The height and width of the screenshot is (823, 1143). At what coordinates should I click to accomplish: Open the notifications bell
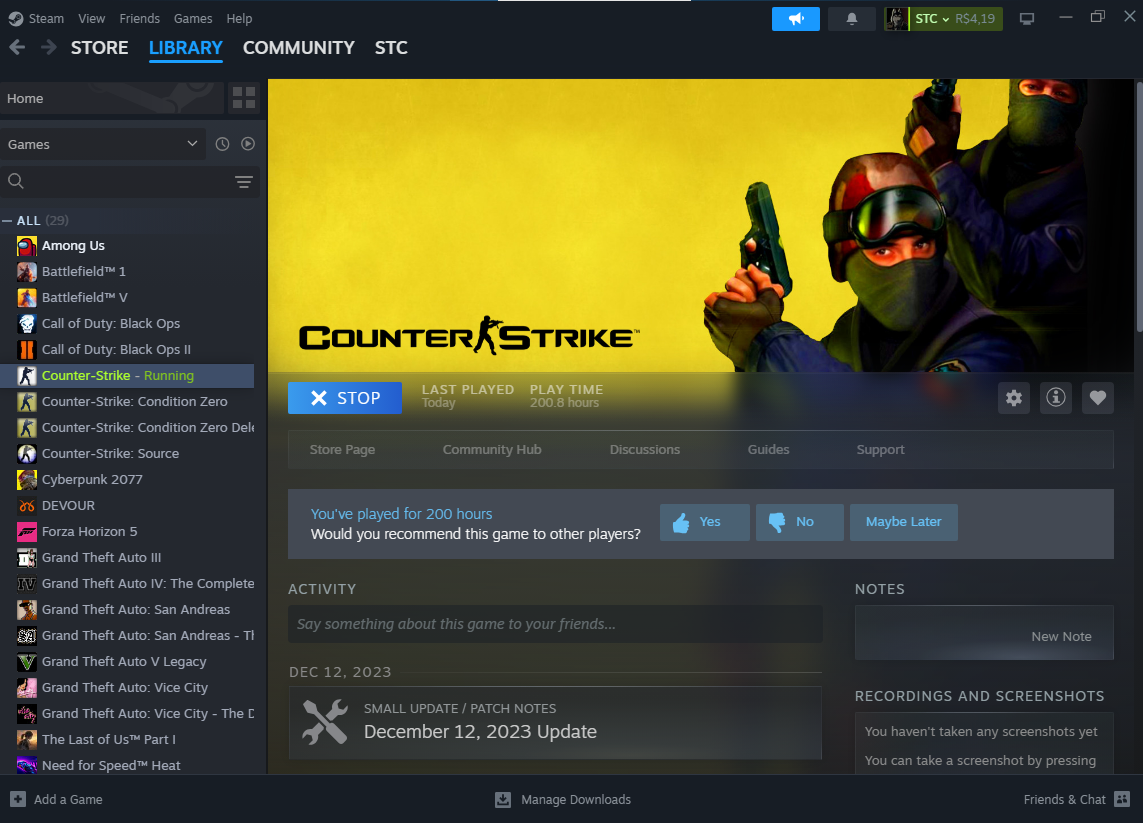point(852,19)
